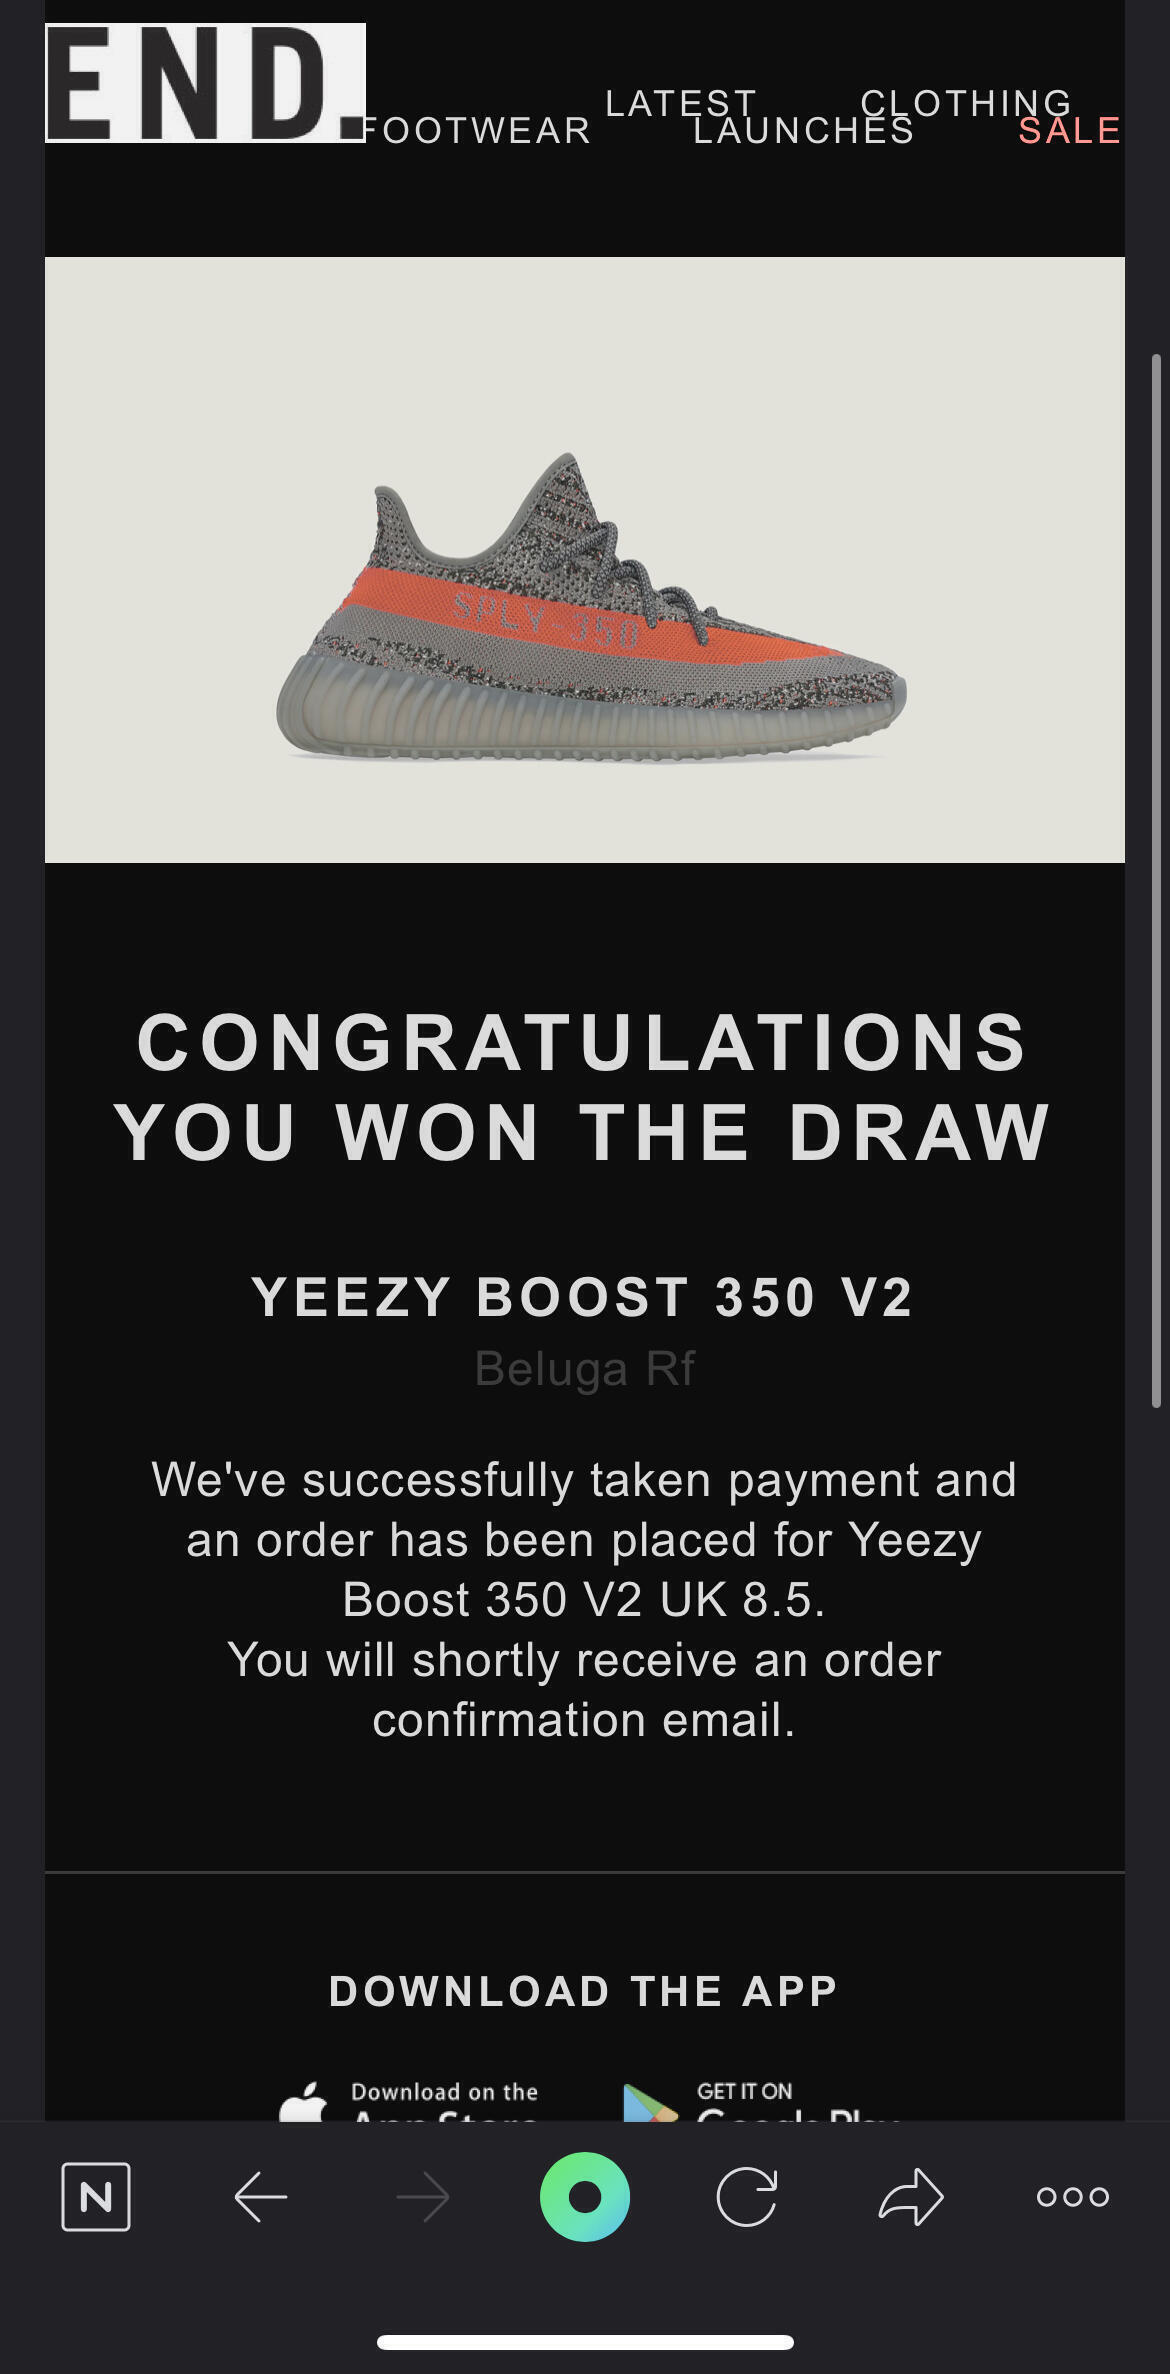The width and height of the screenshot is (1170, 2374).
Task: Open the LAUNCHES navigation item
Action: point(804,131)
